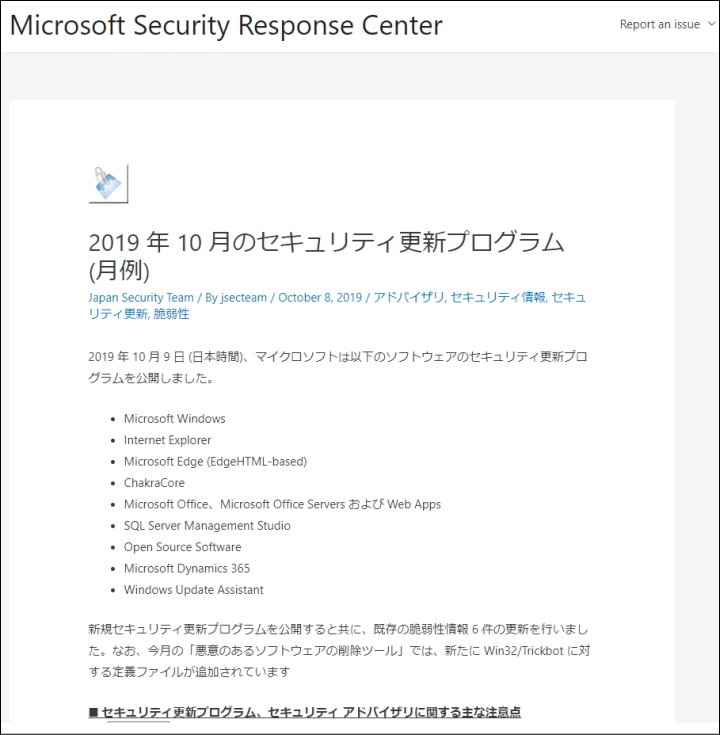This screenshot has width=720, height=735.
Task: Click the October 8, 2019 date link
Action: (x=320, y=297)
